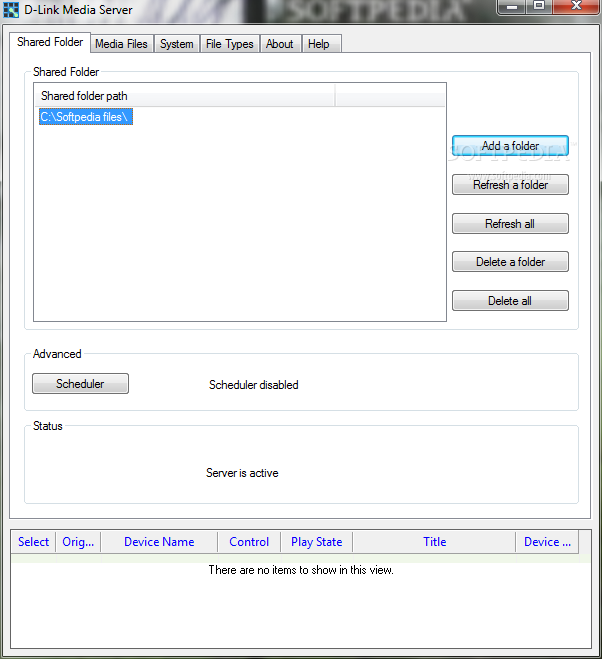
Task: Open the Scheduler settings
Action: pyautogui.click(x=80, y=384)
